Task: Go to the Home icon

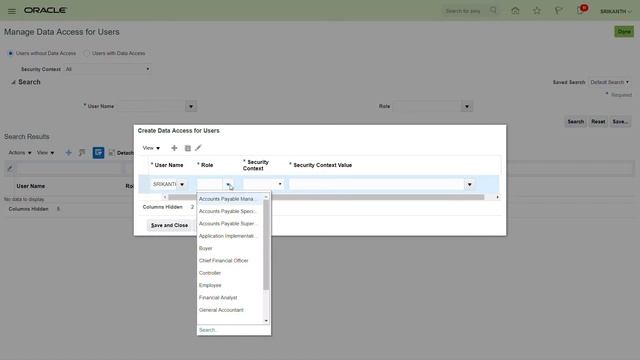Action: (515, 11)
